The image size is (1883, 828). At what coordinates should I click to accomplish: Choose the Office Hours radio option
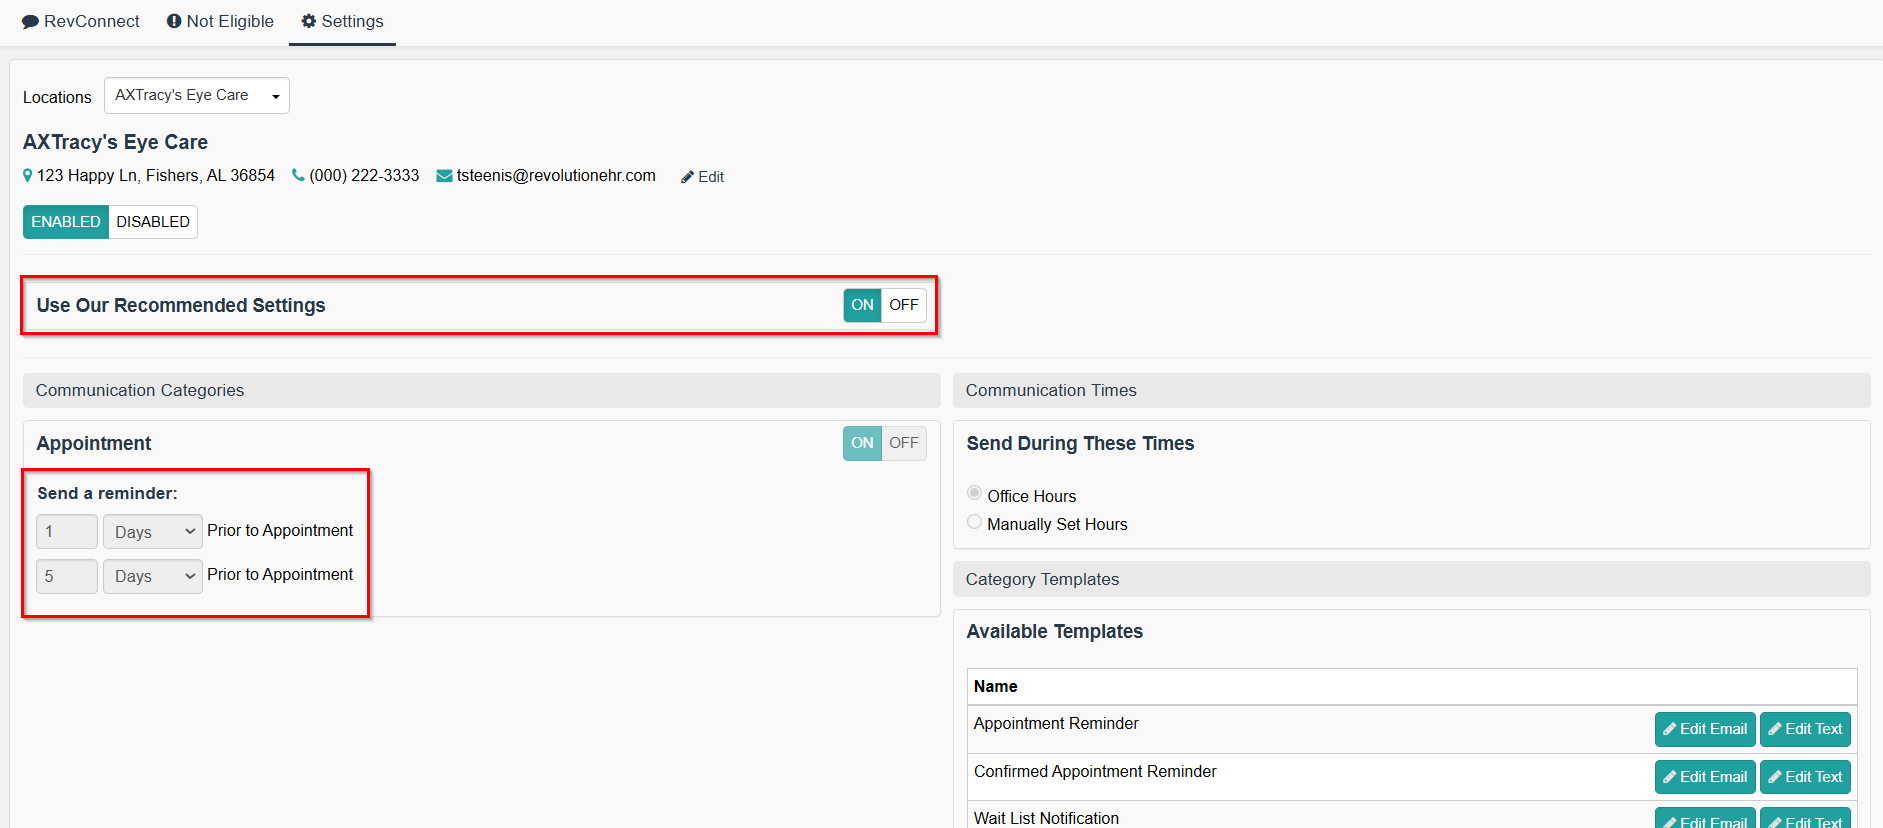click(974, 493)
